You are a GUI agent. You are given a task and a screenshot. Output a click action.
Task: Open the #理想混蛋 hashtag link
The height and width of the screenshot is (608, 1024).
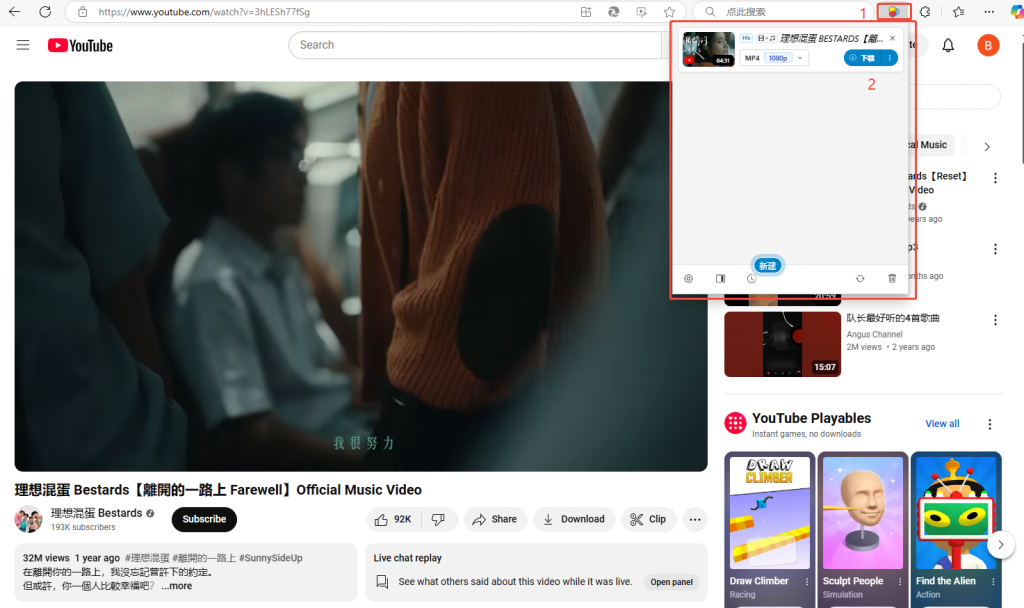coord(147,558)
